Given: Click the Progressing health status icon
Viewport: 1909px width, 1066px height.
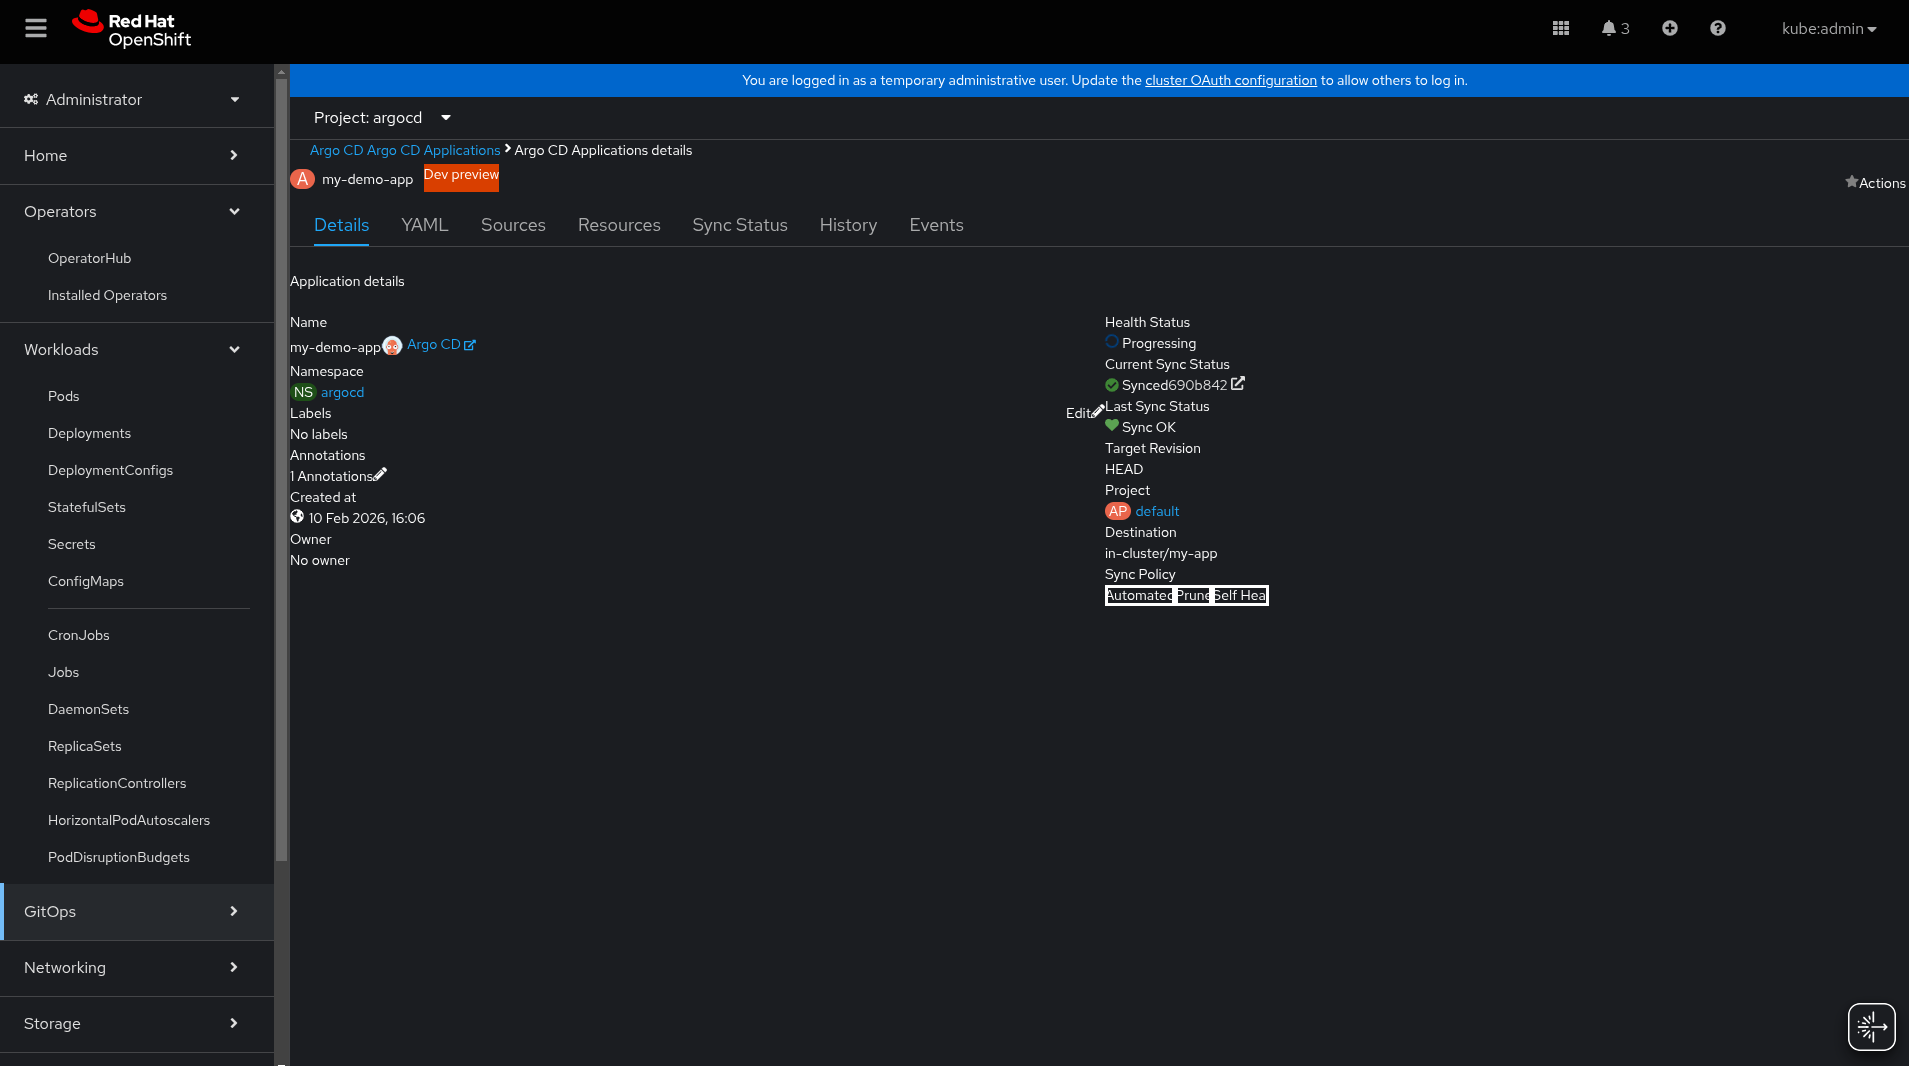Looking at the screenshot, I should point(1112,342).
